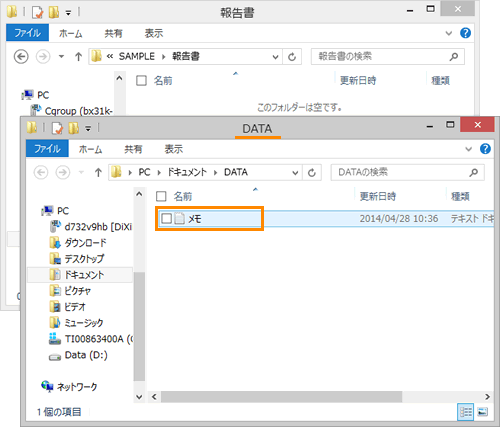500x427 pixels.
Task: Click Back arrow in DATA window
Action: coord(41,172)
